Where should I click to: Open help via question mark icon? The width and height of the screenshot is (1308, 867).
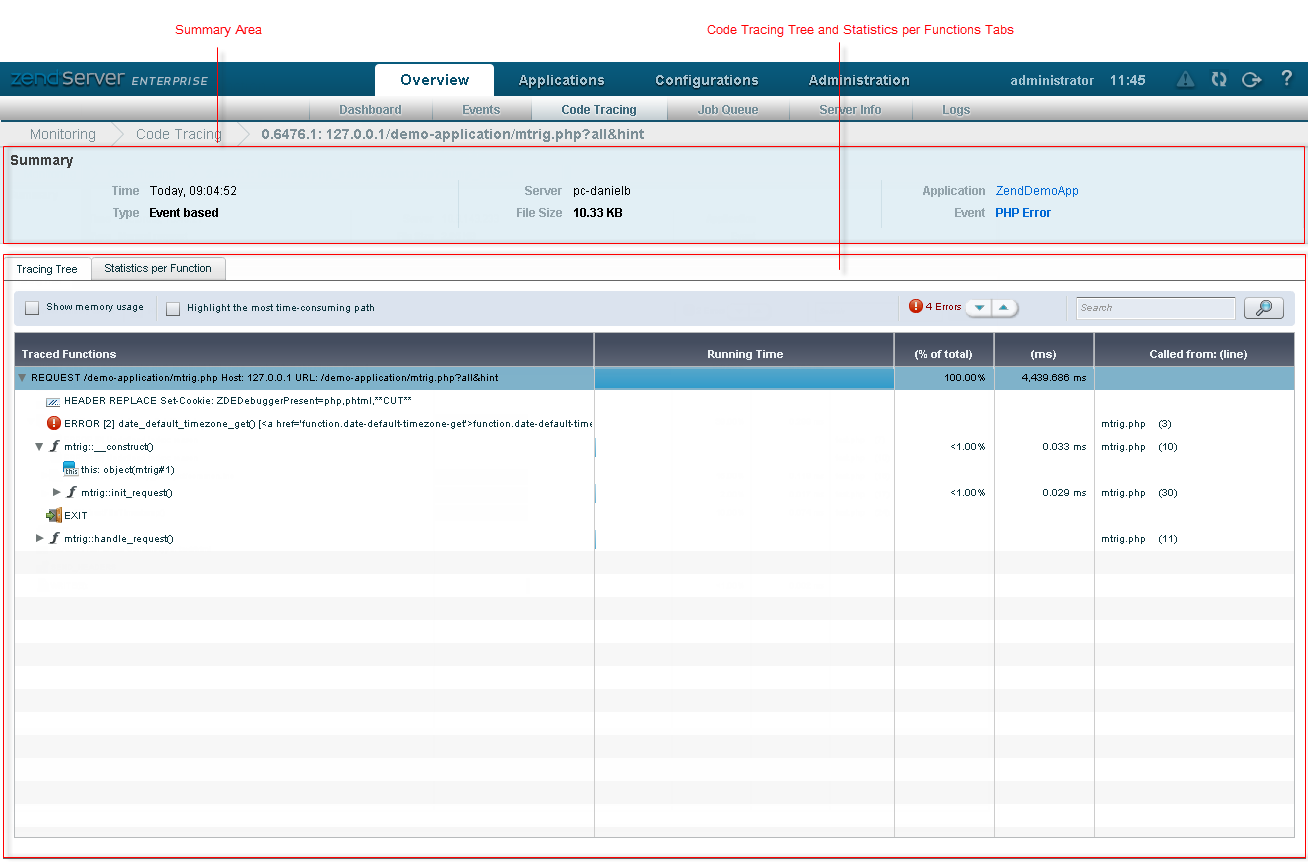(x=1287, y=79)
